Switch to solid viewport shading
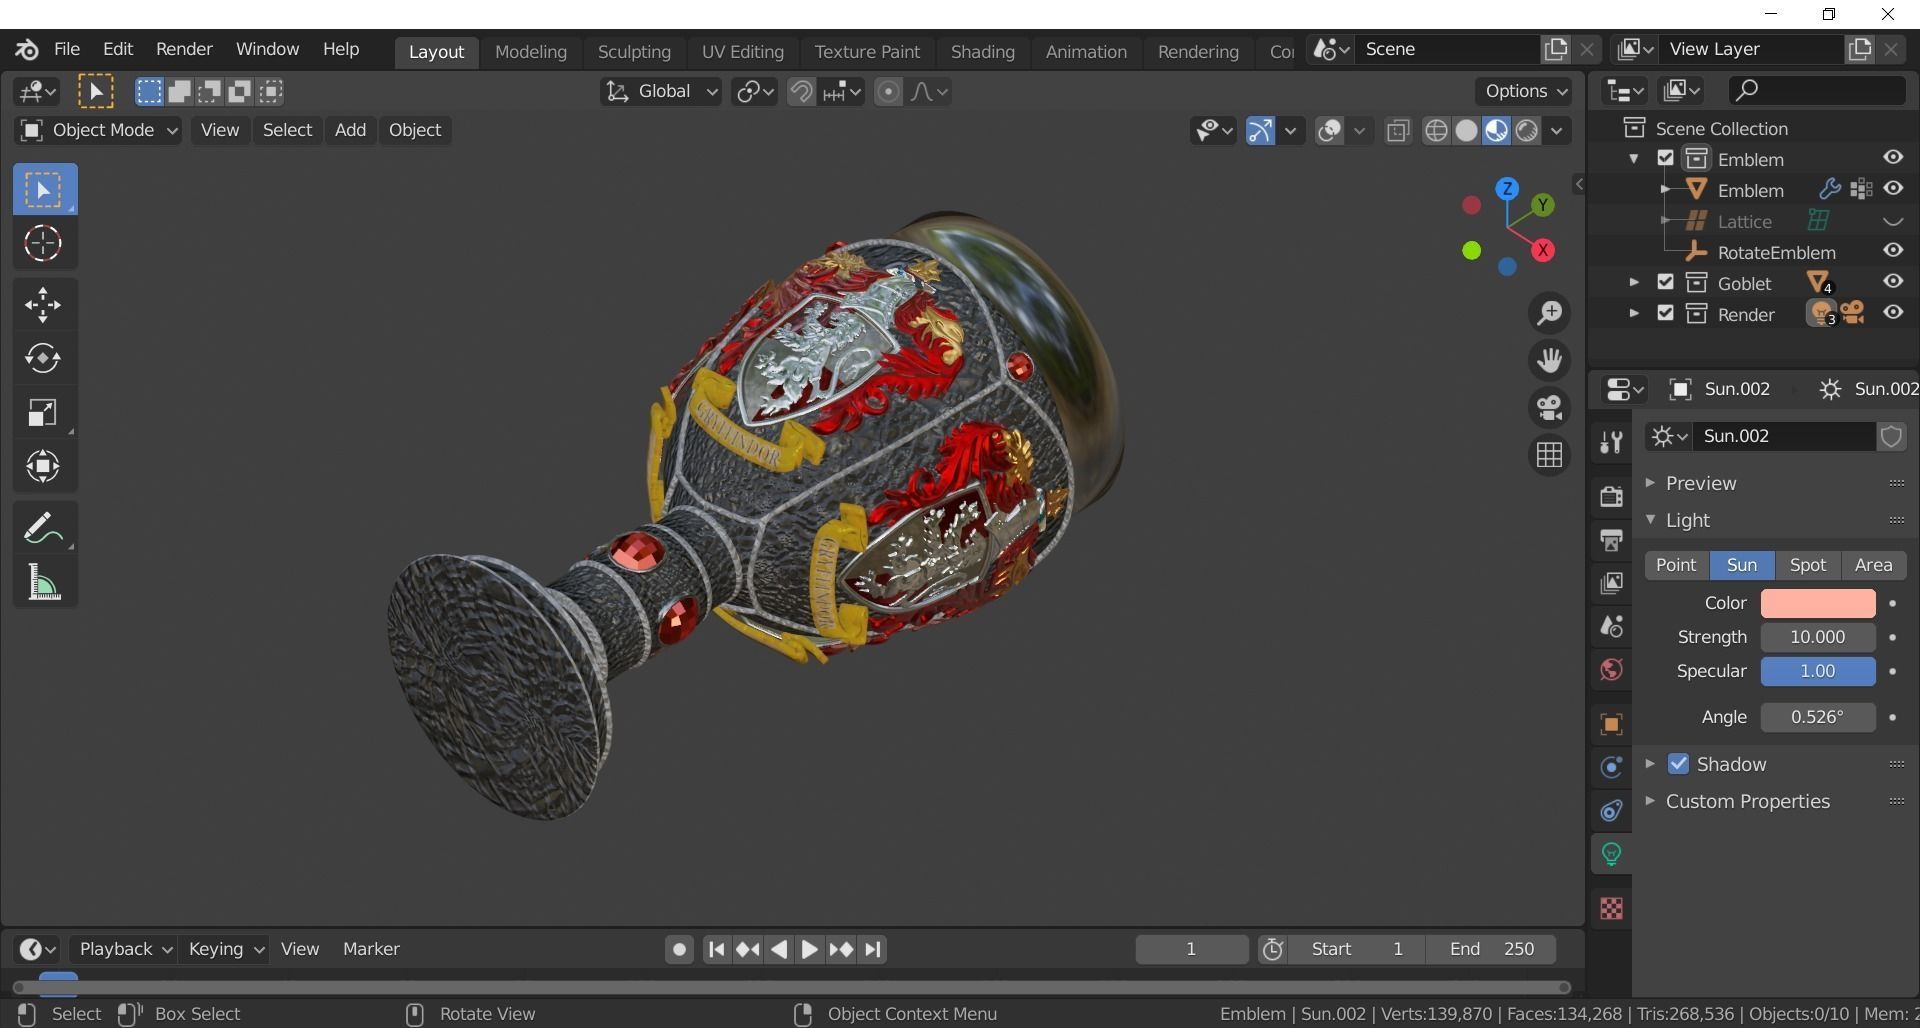Image resolution: width=1920 pixels, height=1028 pixels. pos(1466,131)
